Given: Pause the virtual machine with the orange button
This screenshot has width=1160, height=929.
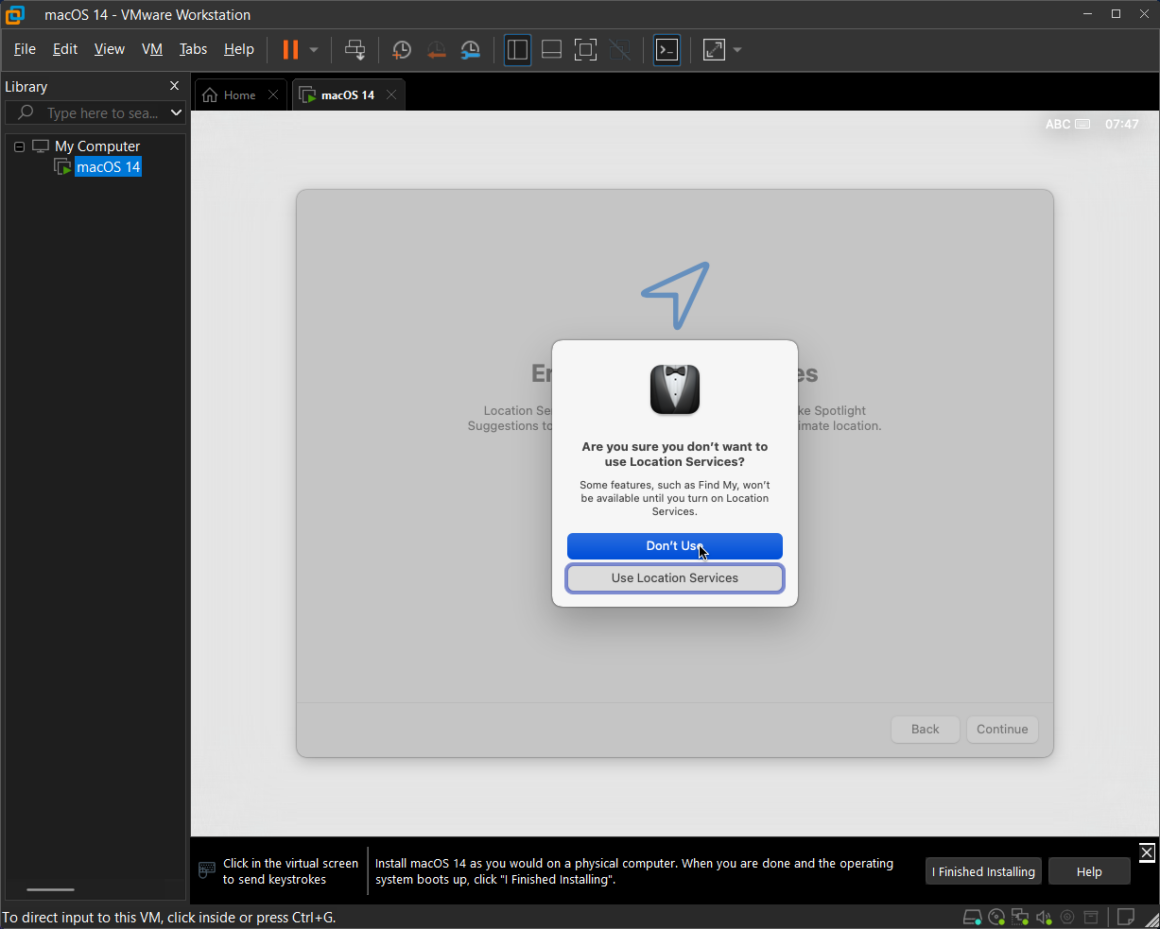Looking at the screenshot, I should [291, 50].
